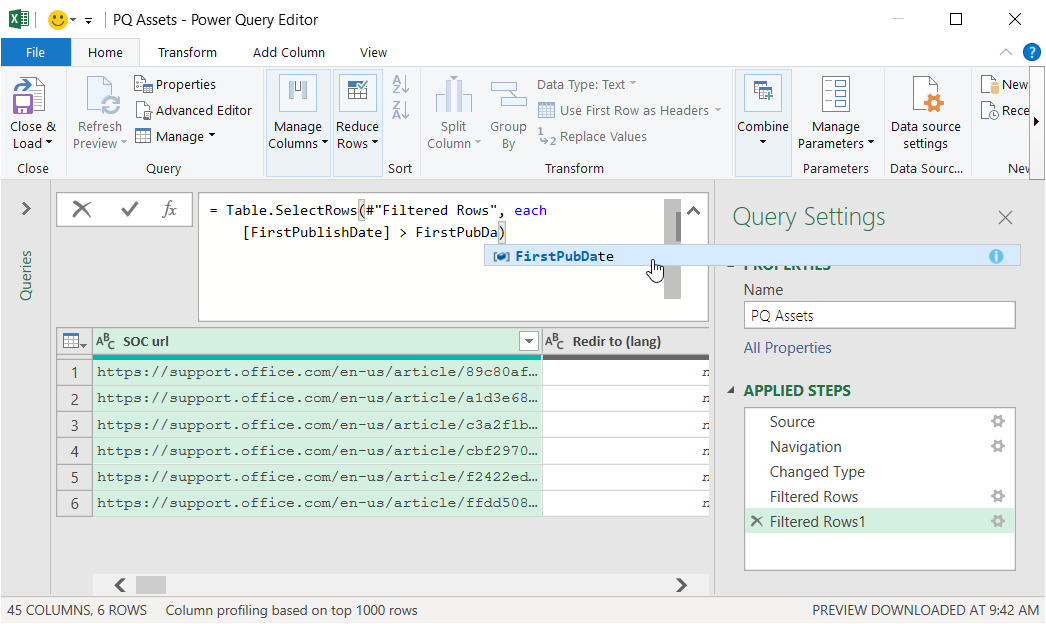Open the Source step settings gear
Viewport: 1046px width, 624px height.
[997, 421]
